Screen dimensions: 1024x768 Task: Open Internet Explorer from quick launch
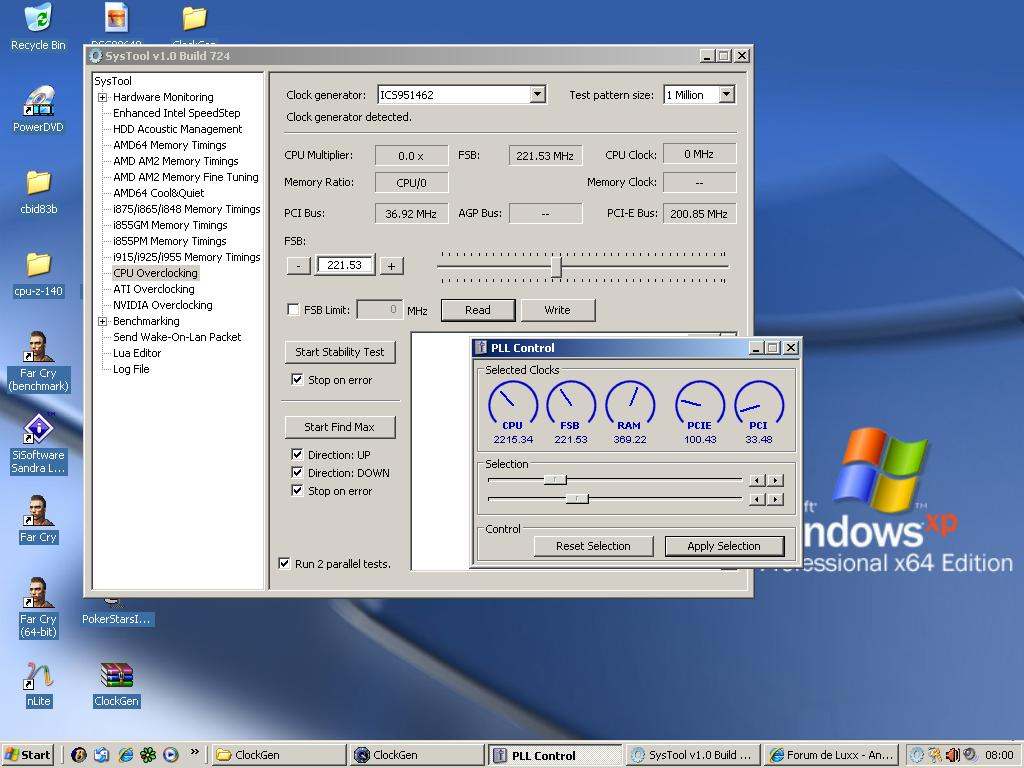(125, 755)
